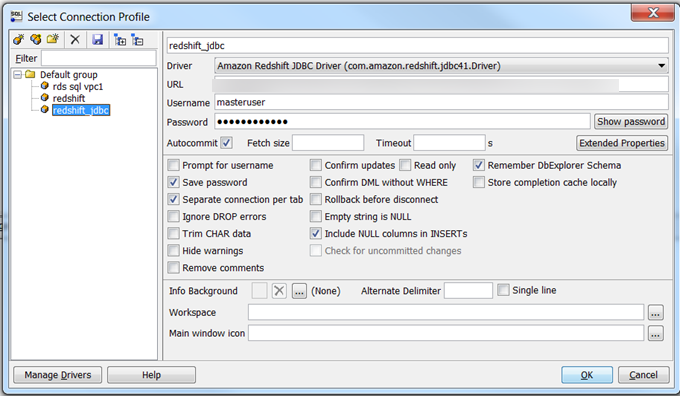
Task: Click the Show password button
Action: click(631, 121)
